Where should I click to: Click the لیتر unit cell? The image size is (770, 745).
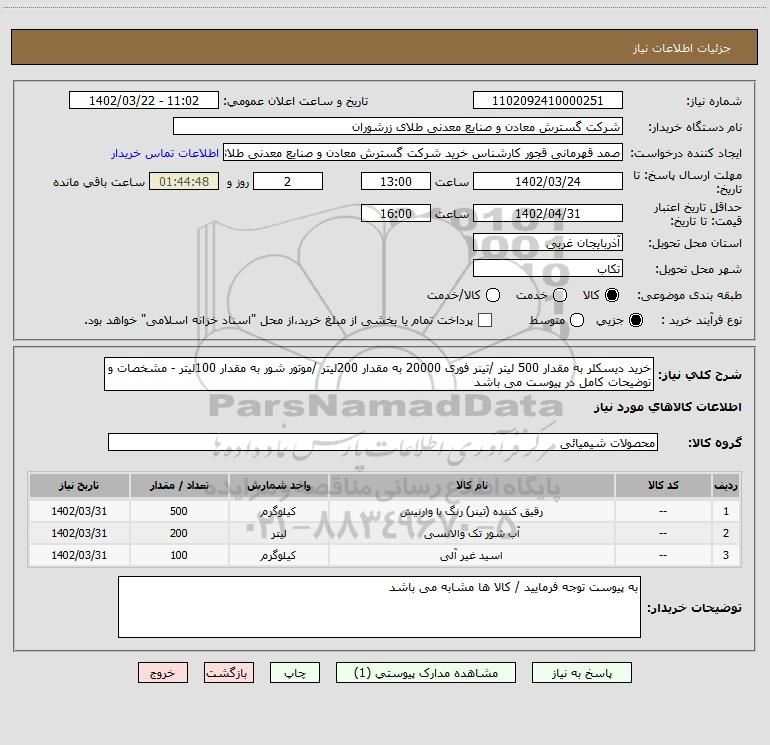[x=278, y=534]
